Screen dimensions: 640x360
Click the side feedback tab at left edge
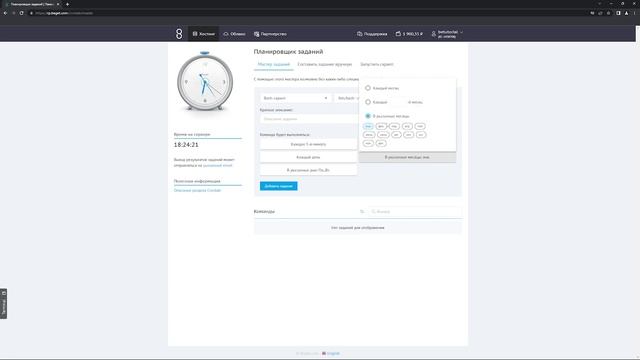(x=3, y=304)
